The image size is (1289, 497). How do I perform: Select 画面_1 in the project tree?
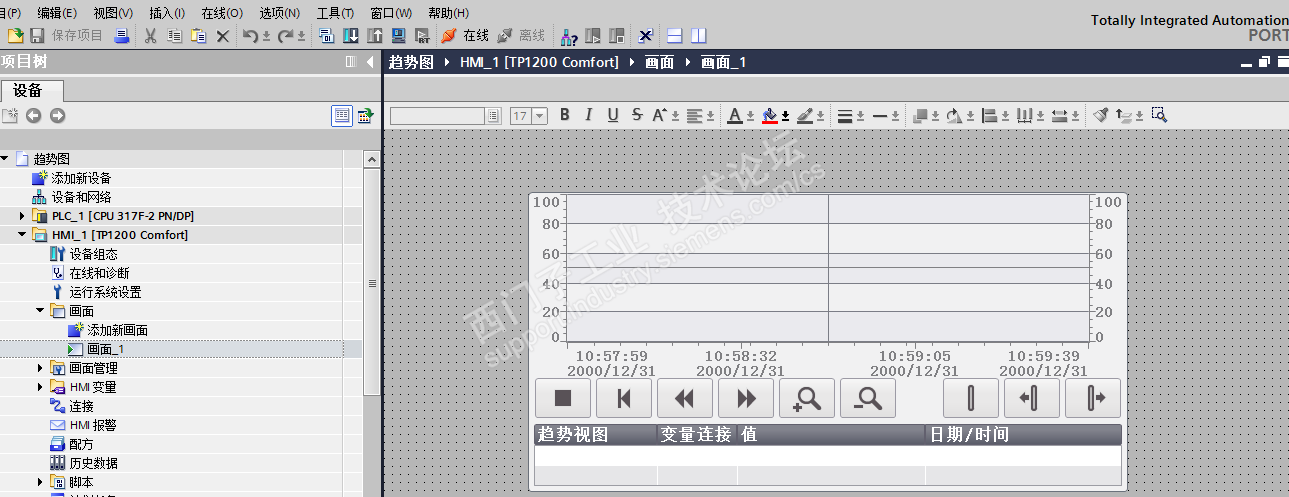coord(105,349)
